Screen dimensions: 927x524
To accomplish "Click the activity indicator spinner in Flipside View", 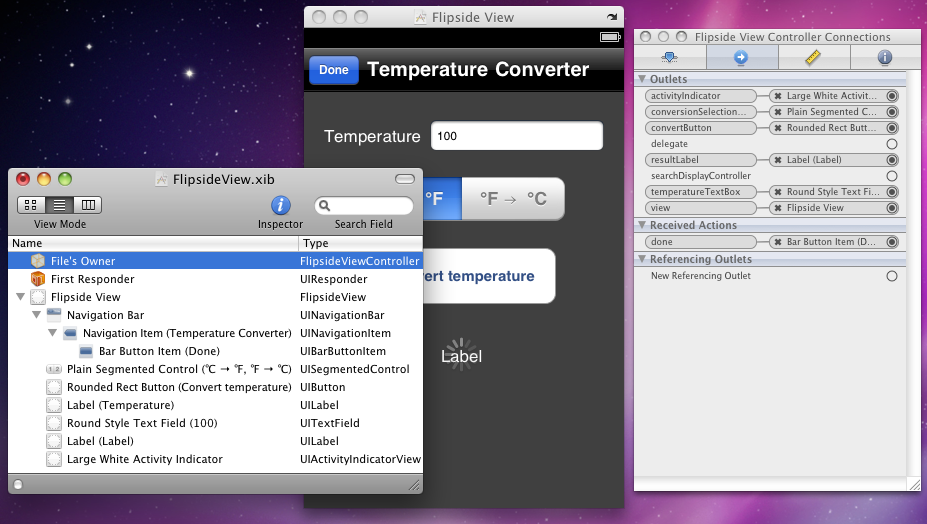I will click(461, 354).
